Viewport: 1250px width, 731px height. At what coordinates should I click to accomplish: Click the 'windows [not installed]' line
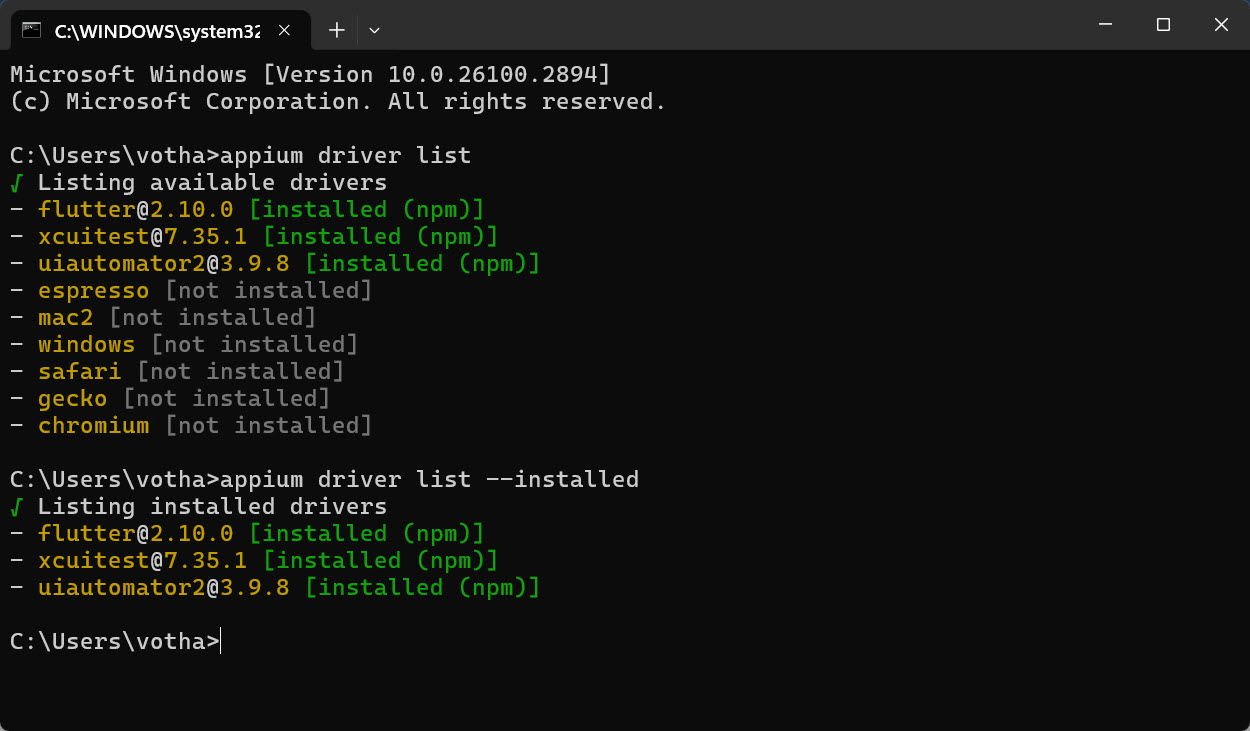(x=184, y=344)
